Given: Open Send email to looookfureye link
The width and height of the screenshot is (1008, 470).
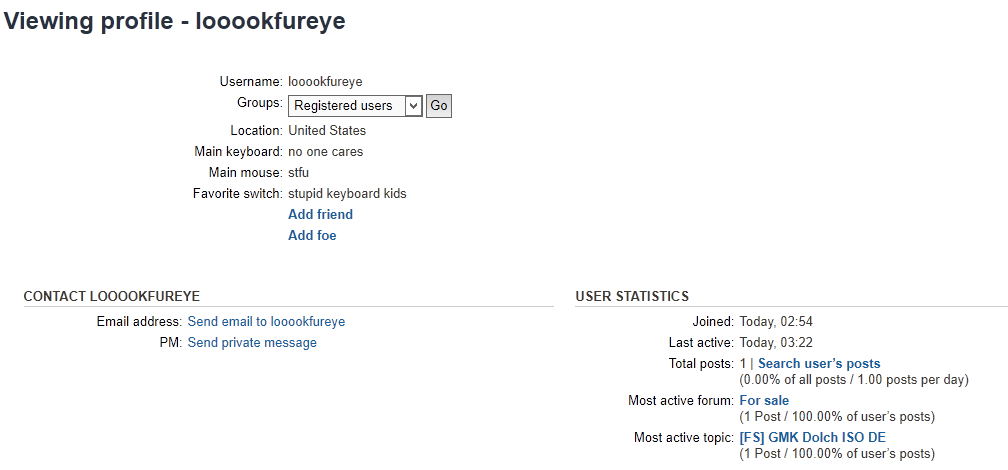Looking at the screenshot, I should (x=266, y=322).
